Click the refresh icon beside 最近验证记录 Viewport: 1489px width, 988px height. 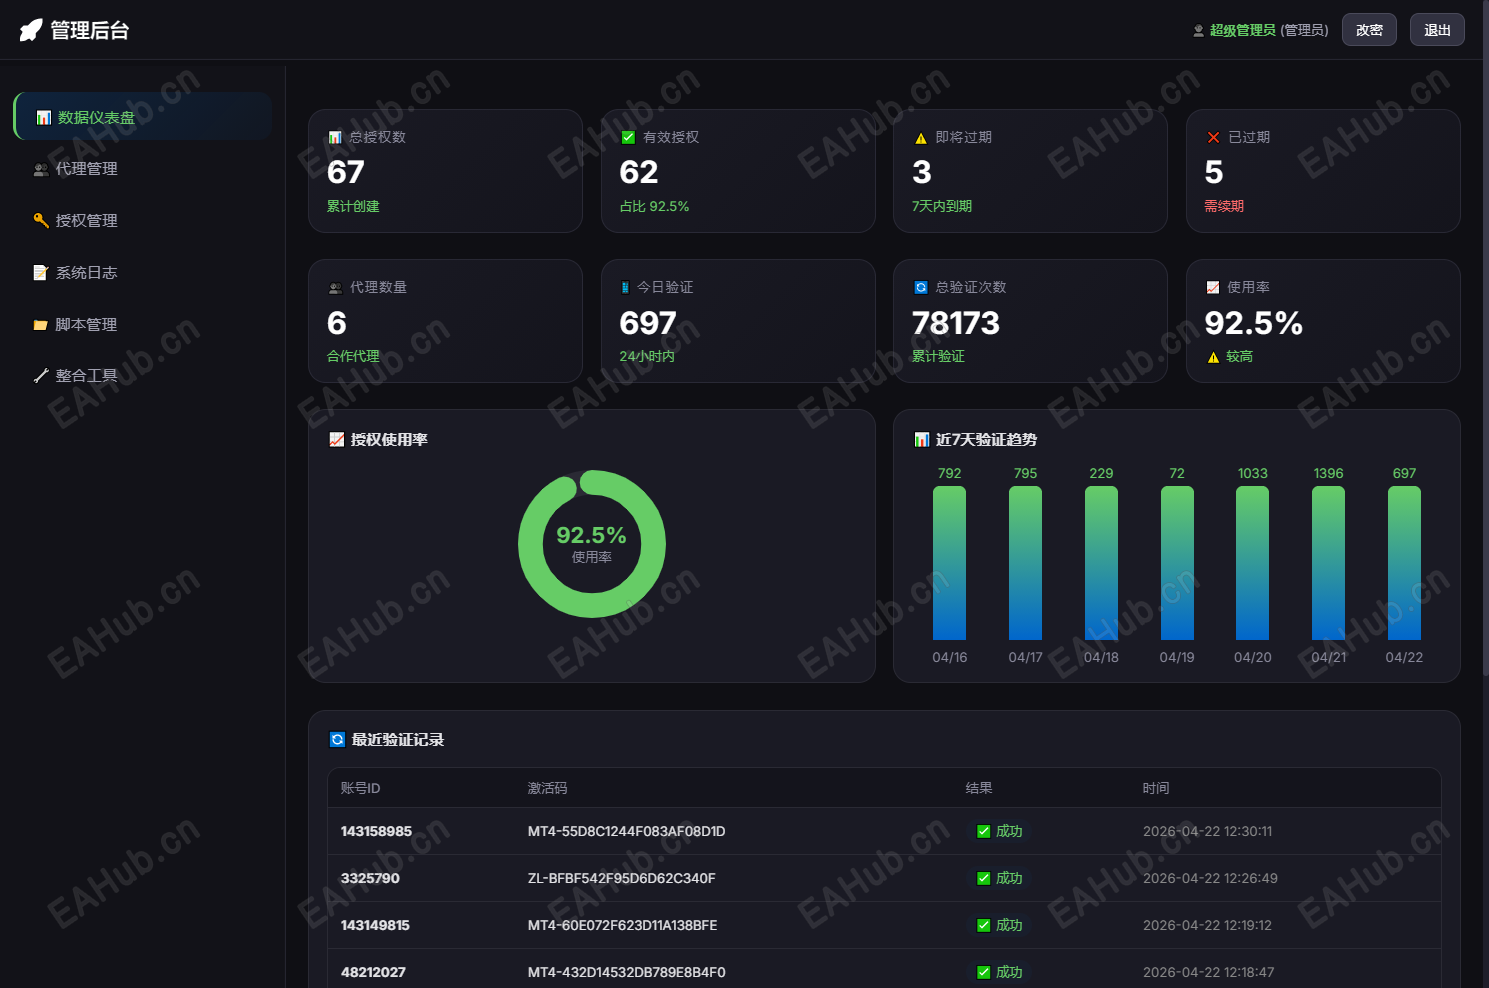[337, 740]
